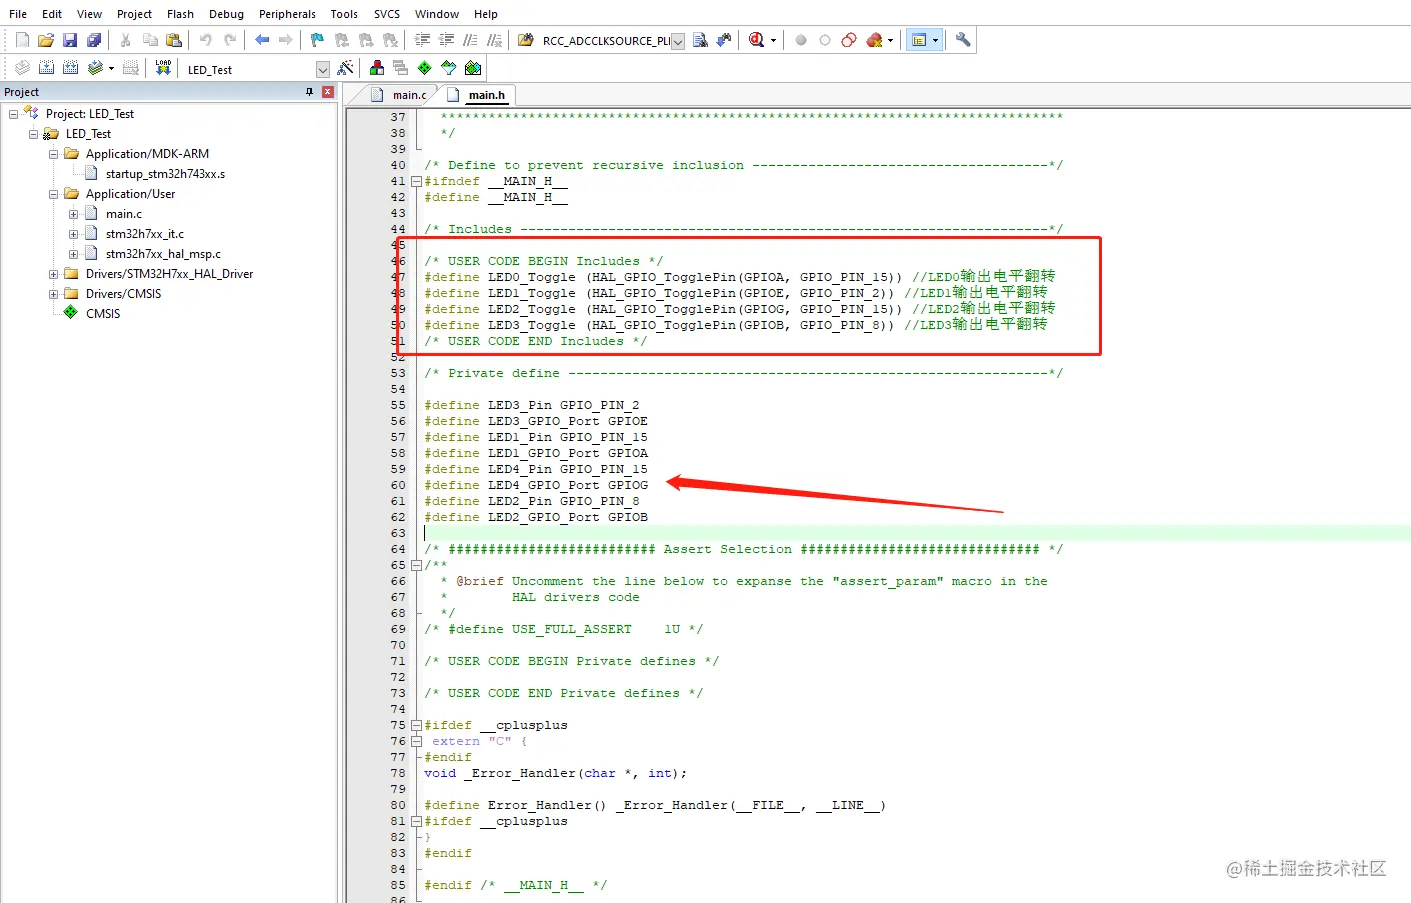This screenshot has height=903, width=1411.
Task: Rebuild all target files icon
Action: click(70, 68)
